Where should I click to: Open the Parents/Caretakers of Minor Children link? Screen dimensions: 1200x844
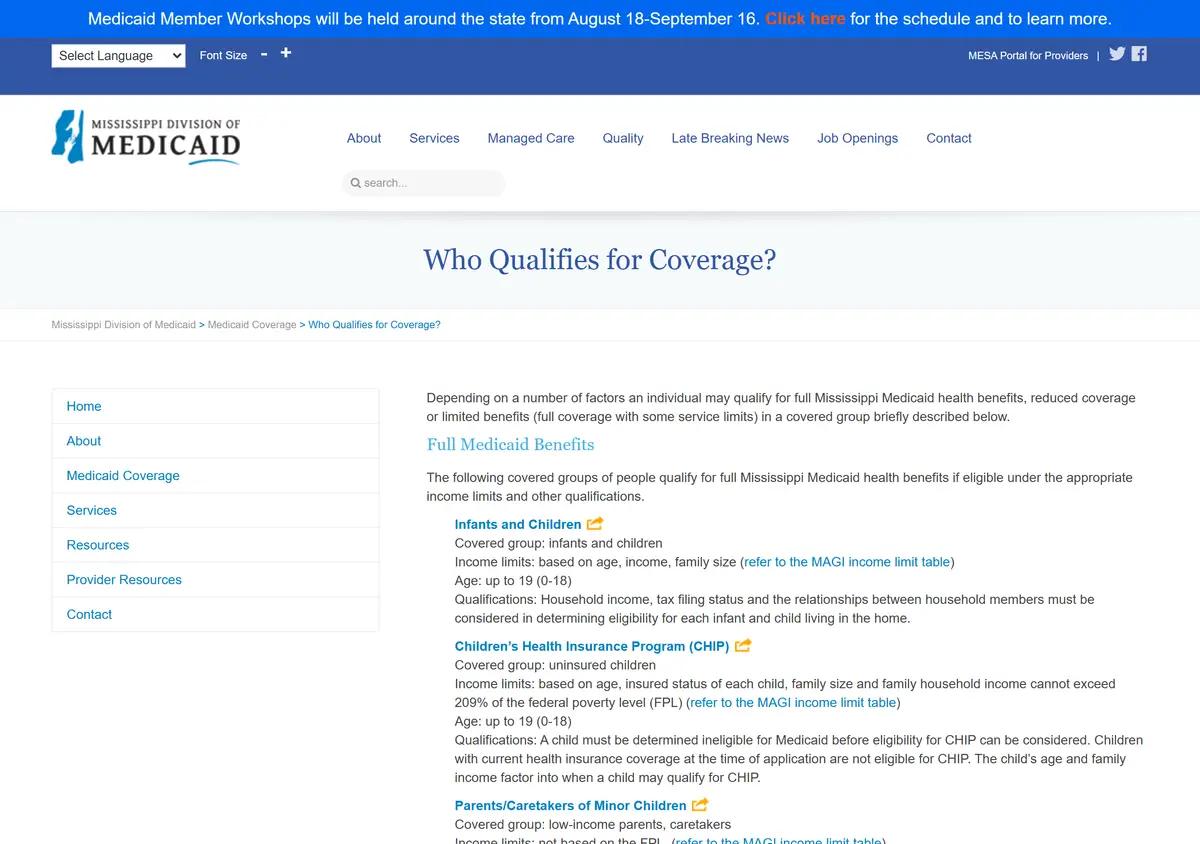click(x=571, y=805)
